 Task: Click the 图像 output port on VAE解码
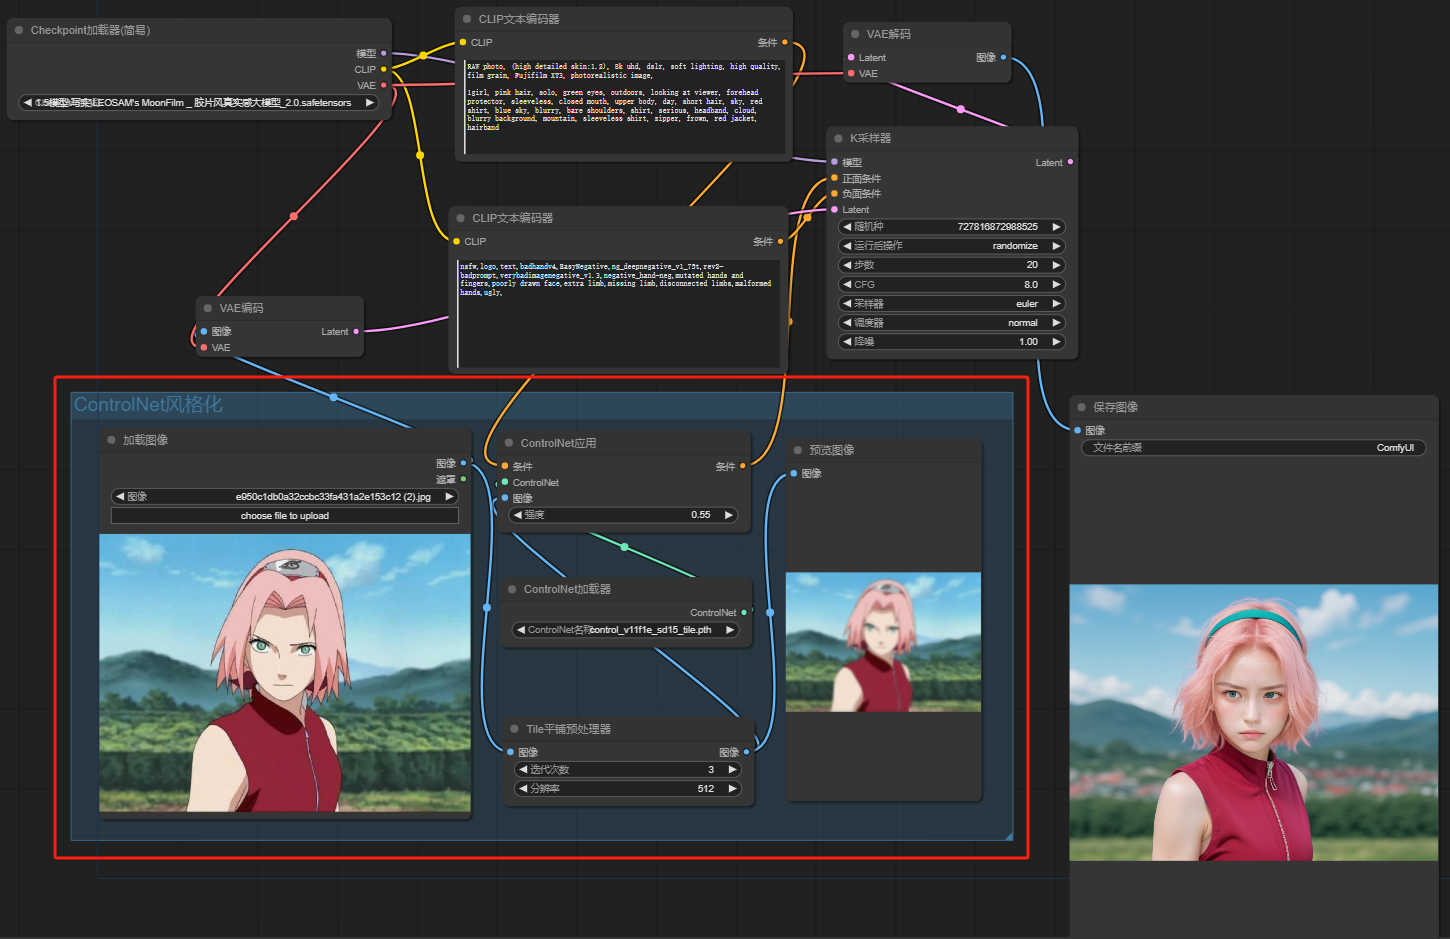click(x=1004, y=57)
